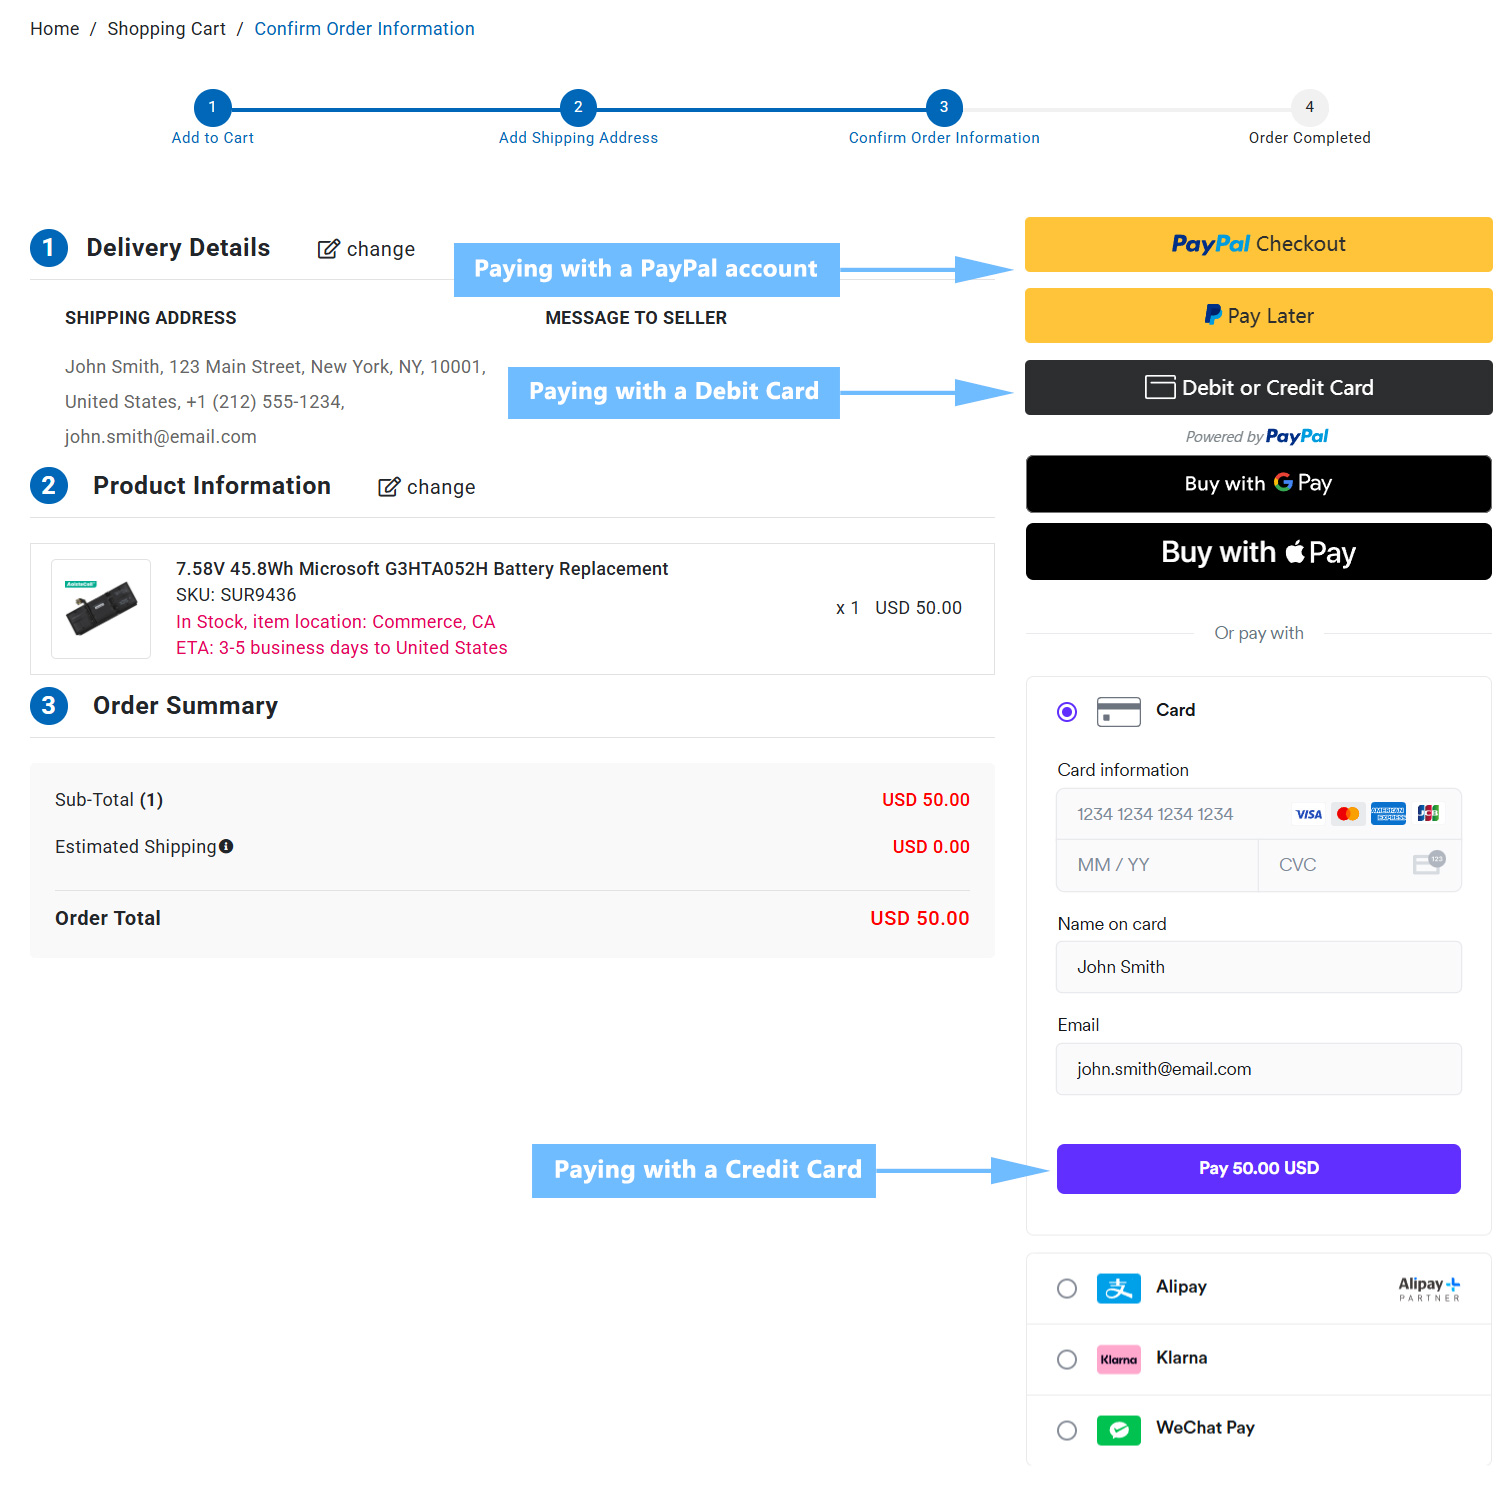Go to step 1 Add to Cart
Screen dimensions: 1508x1491
(212, 107)
